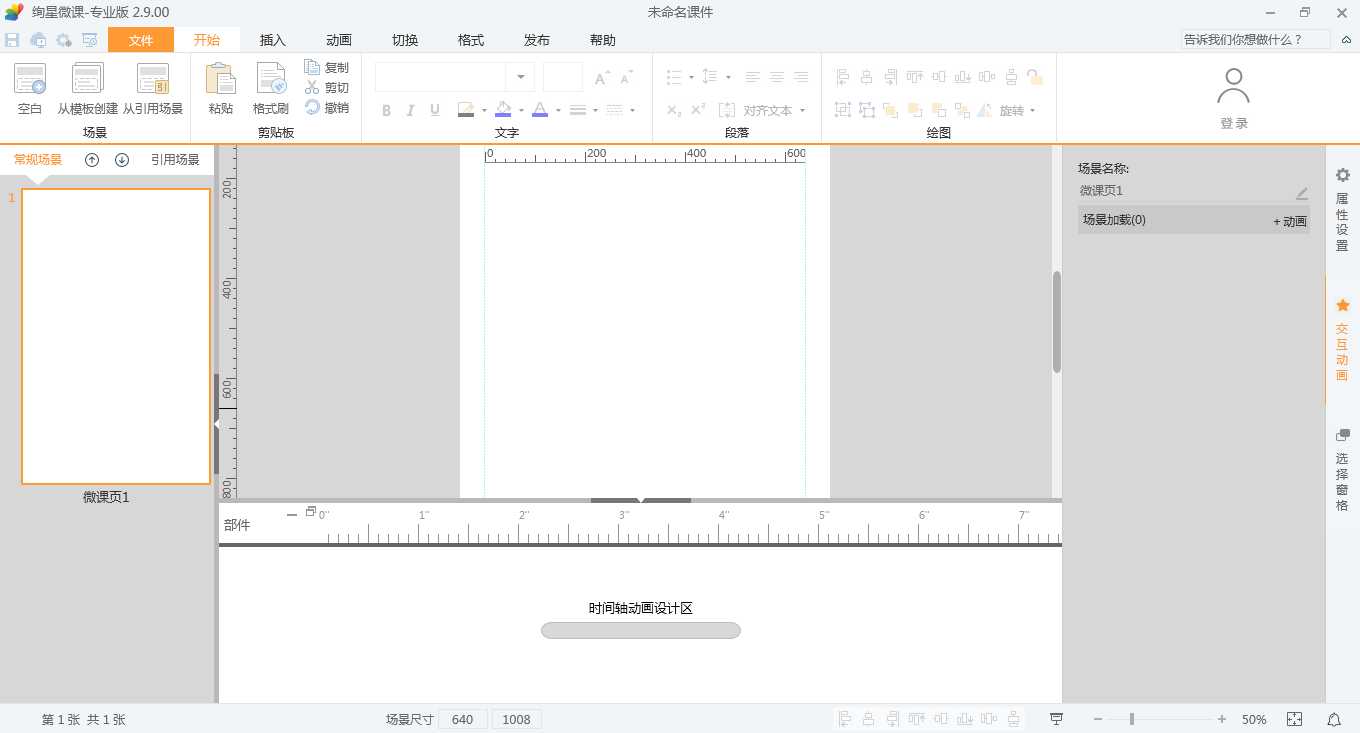
Task: Click + 动画 to add animation
Action: pyautogui.click(x=1289, y=221)
